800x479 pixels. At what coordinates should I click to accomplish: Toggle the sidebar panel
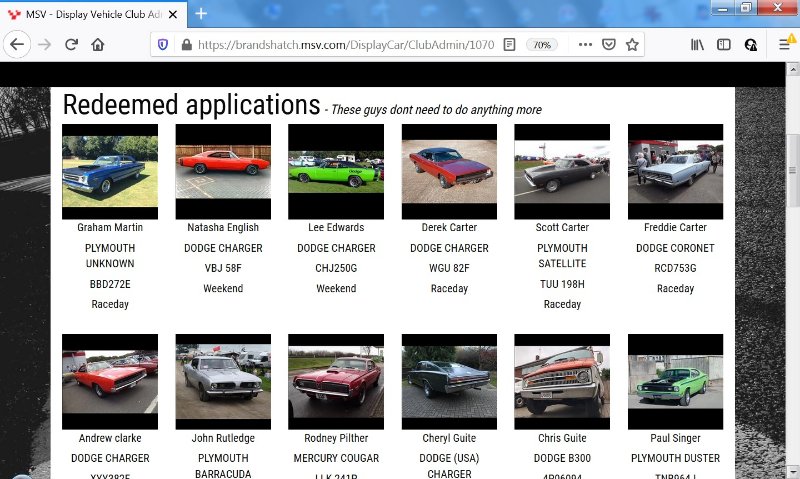pos(724,45)
